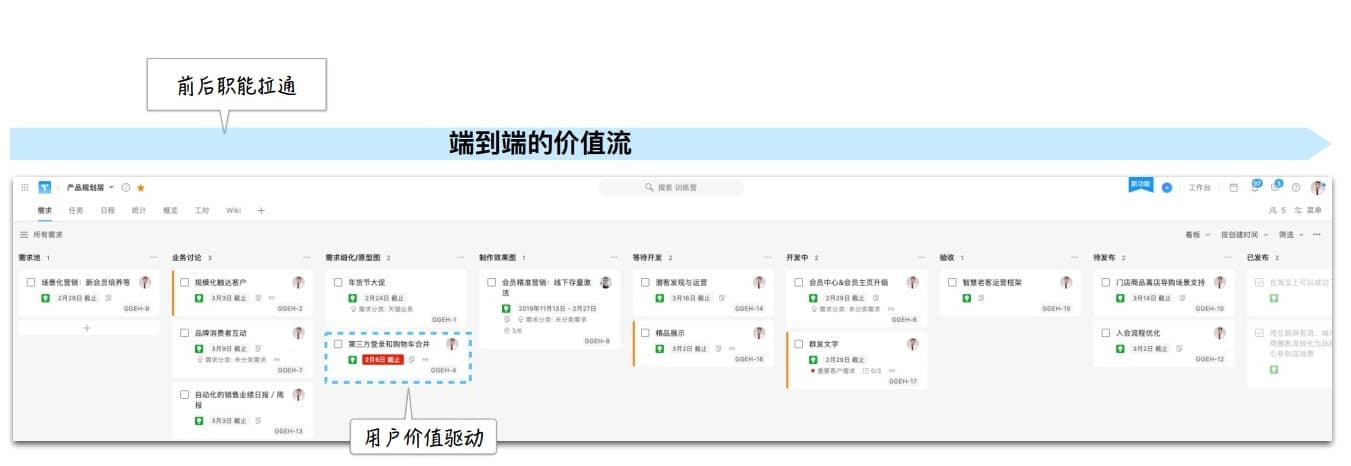Open the help question mark icon
Image resolution: width=1351 pixels, height=466 pixels.
pyautogui.click(x=1296, y=187)
